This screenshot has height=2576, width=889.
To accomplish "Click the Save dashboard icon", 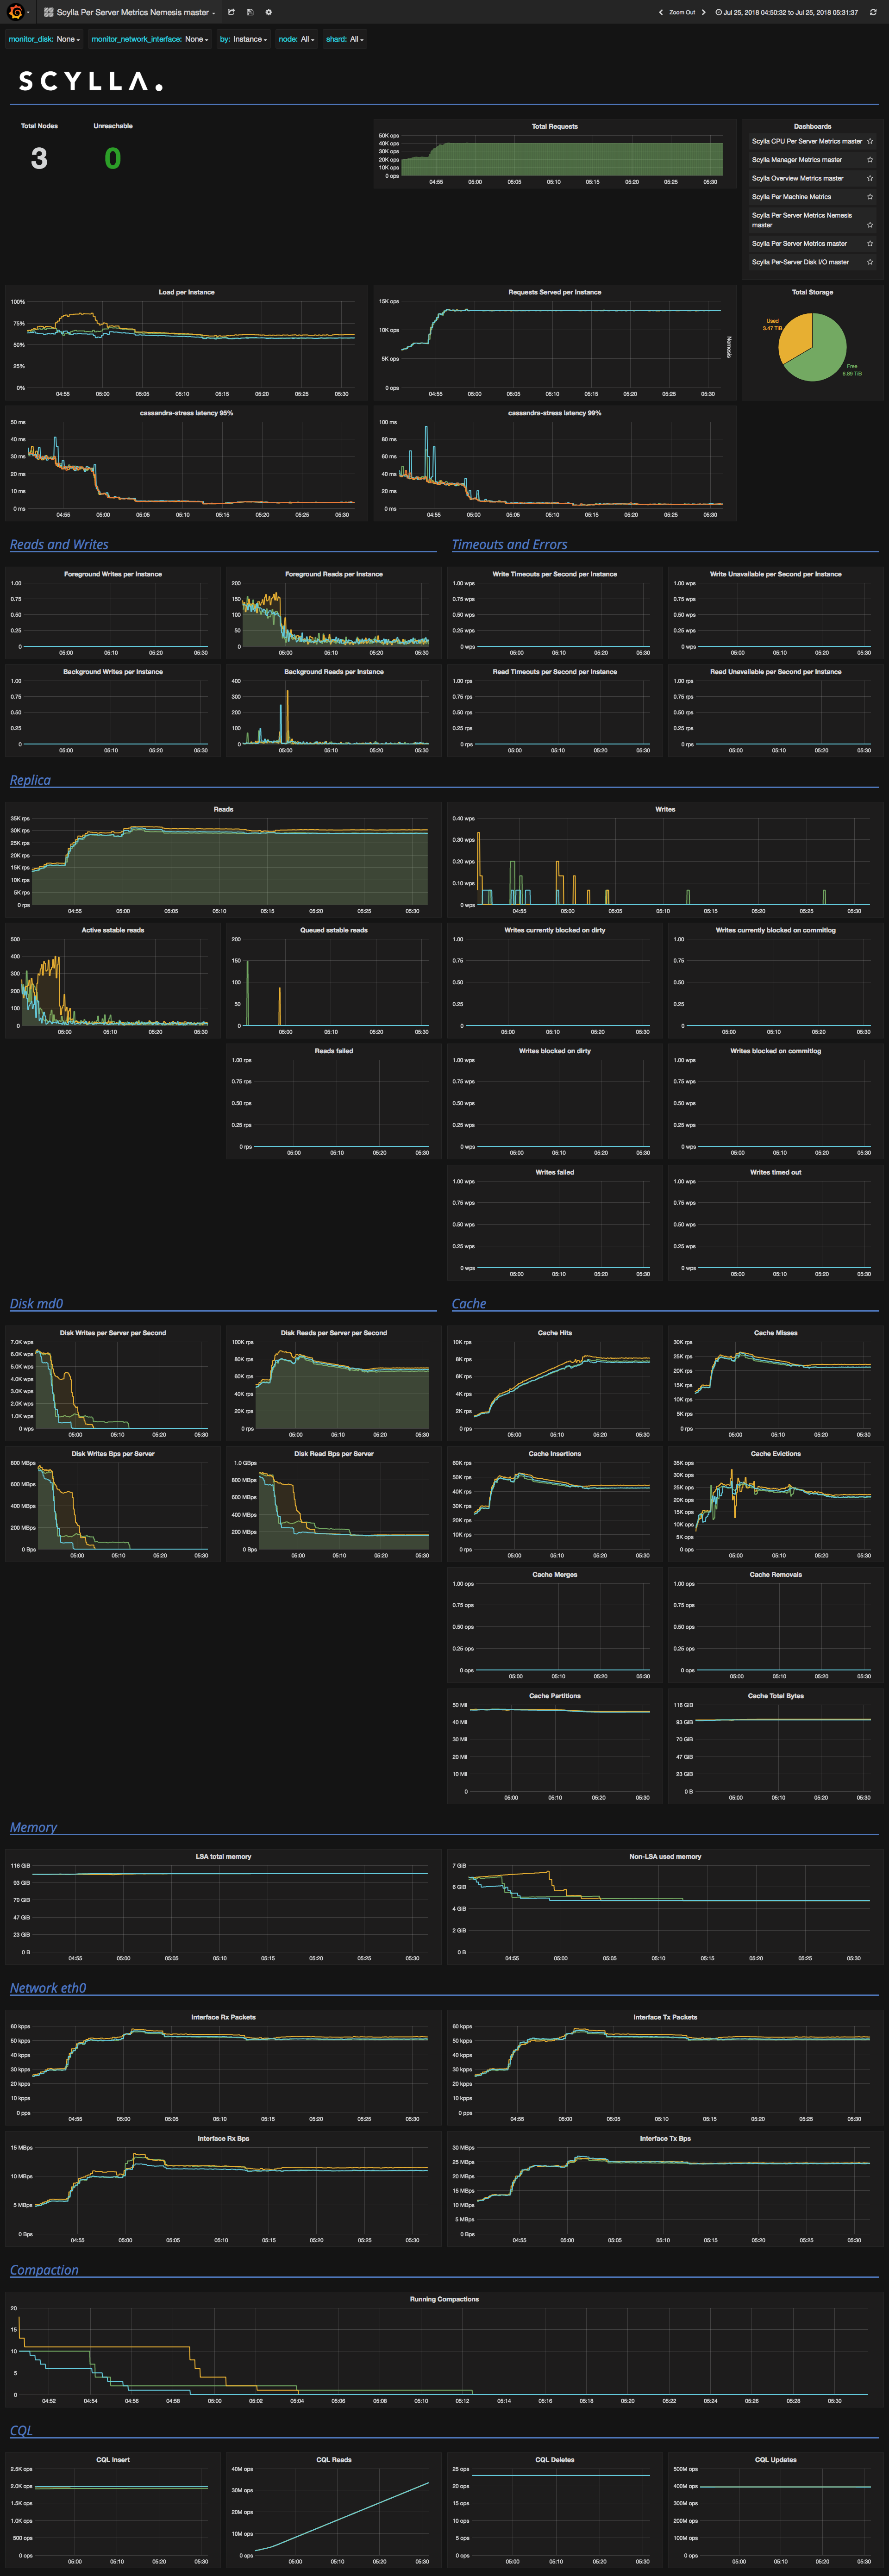I will [x=250, y=12].
